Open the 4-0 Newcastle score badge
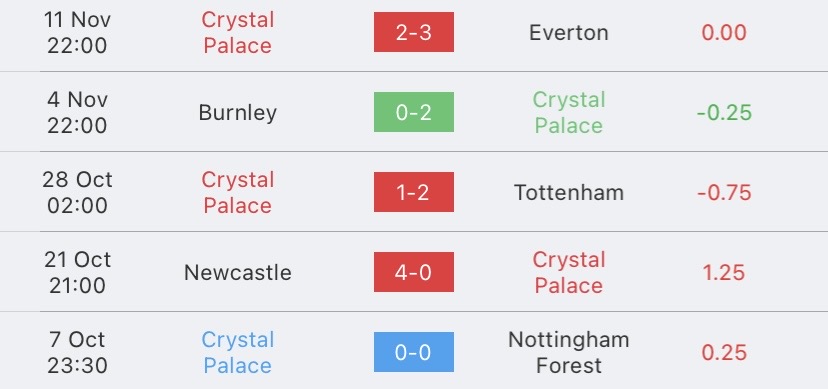 pyautogui.click(x=413, y=272)
